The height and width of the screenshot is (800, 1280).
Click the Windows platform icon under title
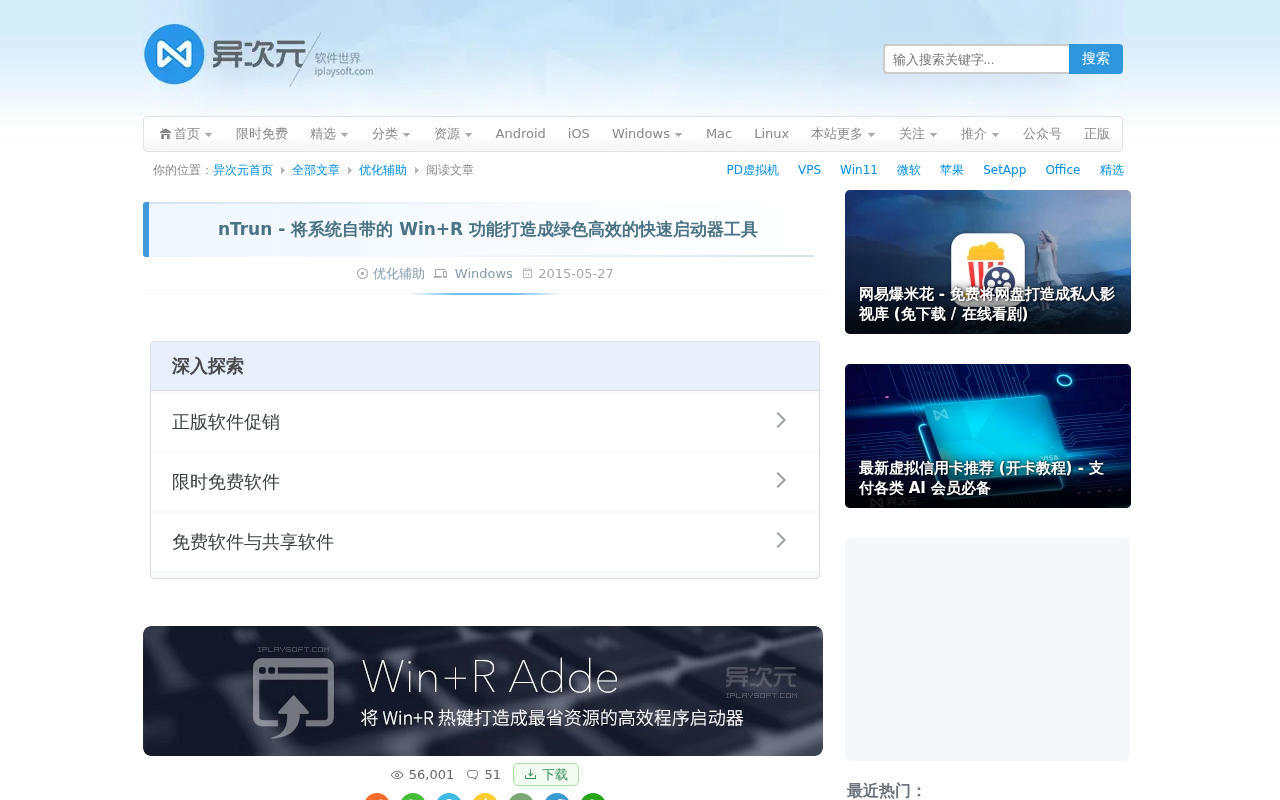point(441,274)
